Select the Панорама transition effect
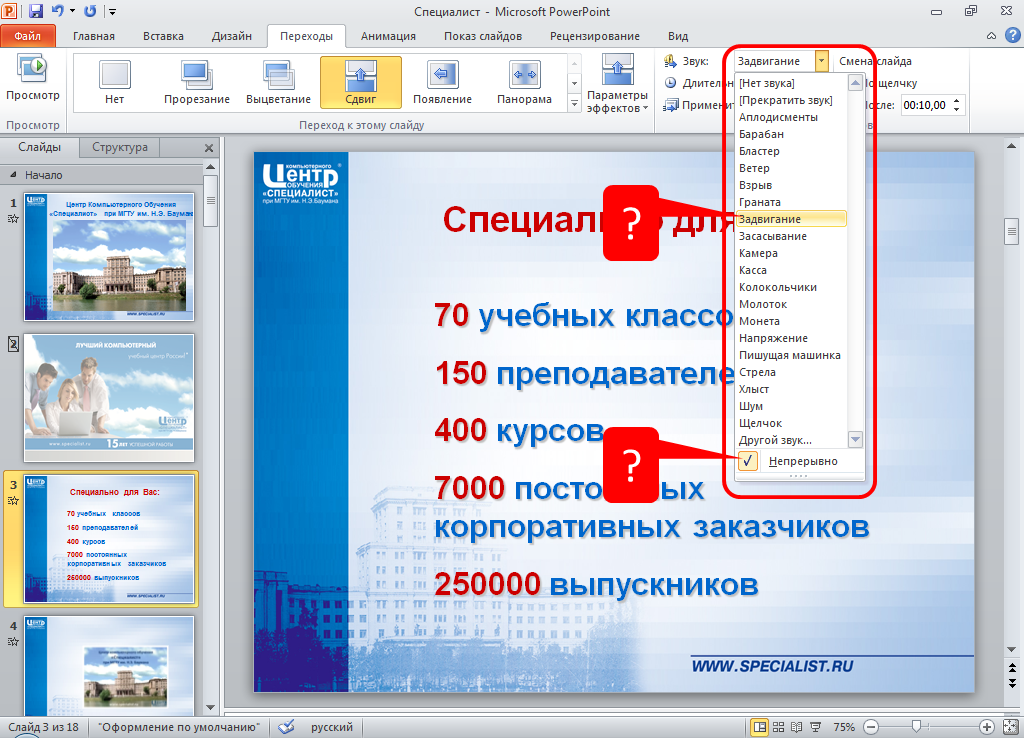 [524, 81]
